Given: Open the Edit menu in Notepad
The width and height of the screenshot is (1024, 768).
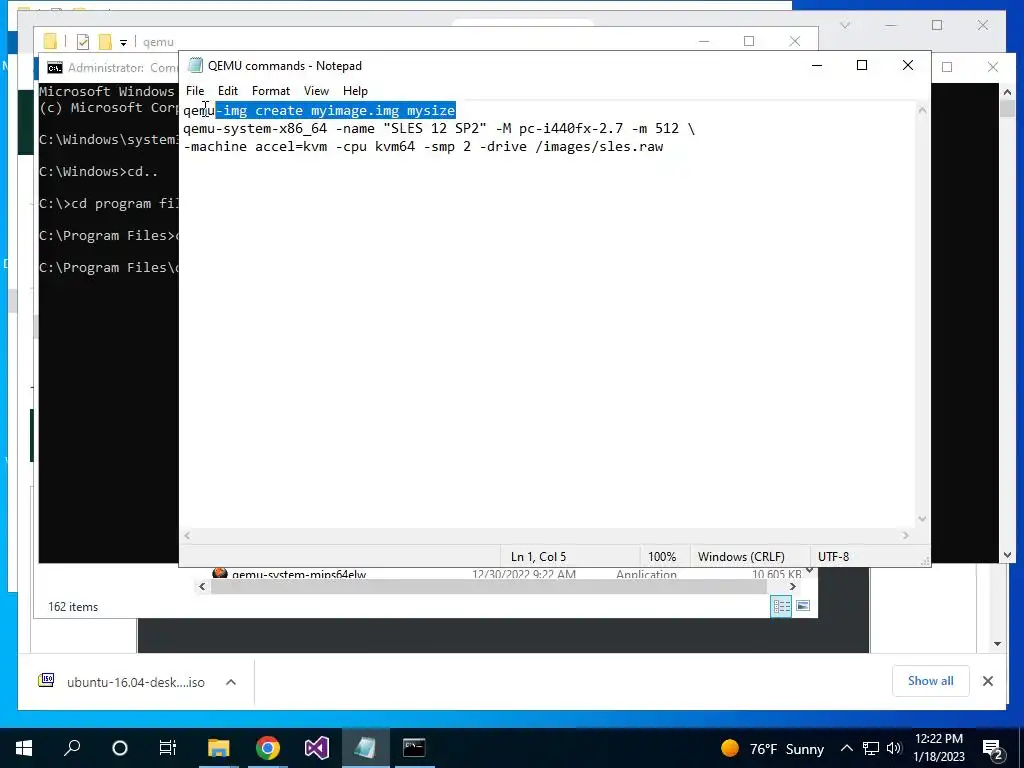Looking at the screenshot, I should point(228,91).
